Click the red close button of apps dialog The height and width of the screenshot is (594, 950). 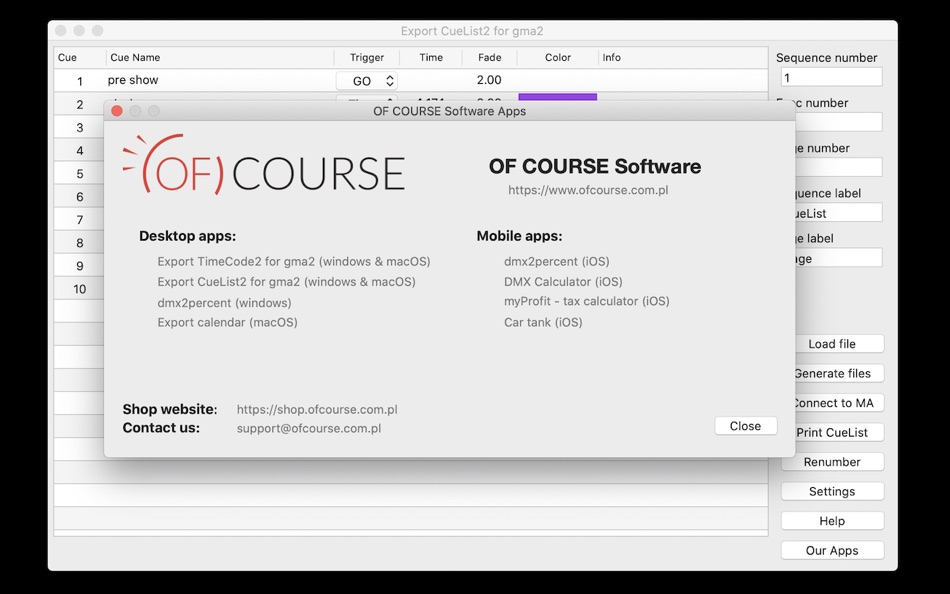pyautogui.click(x=117, y=111)
